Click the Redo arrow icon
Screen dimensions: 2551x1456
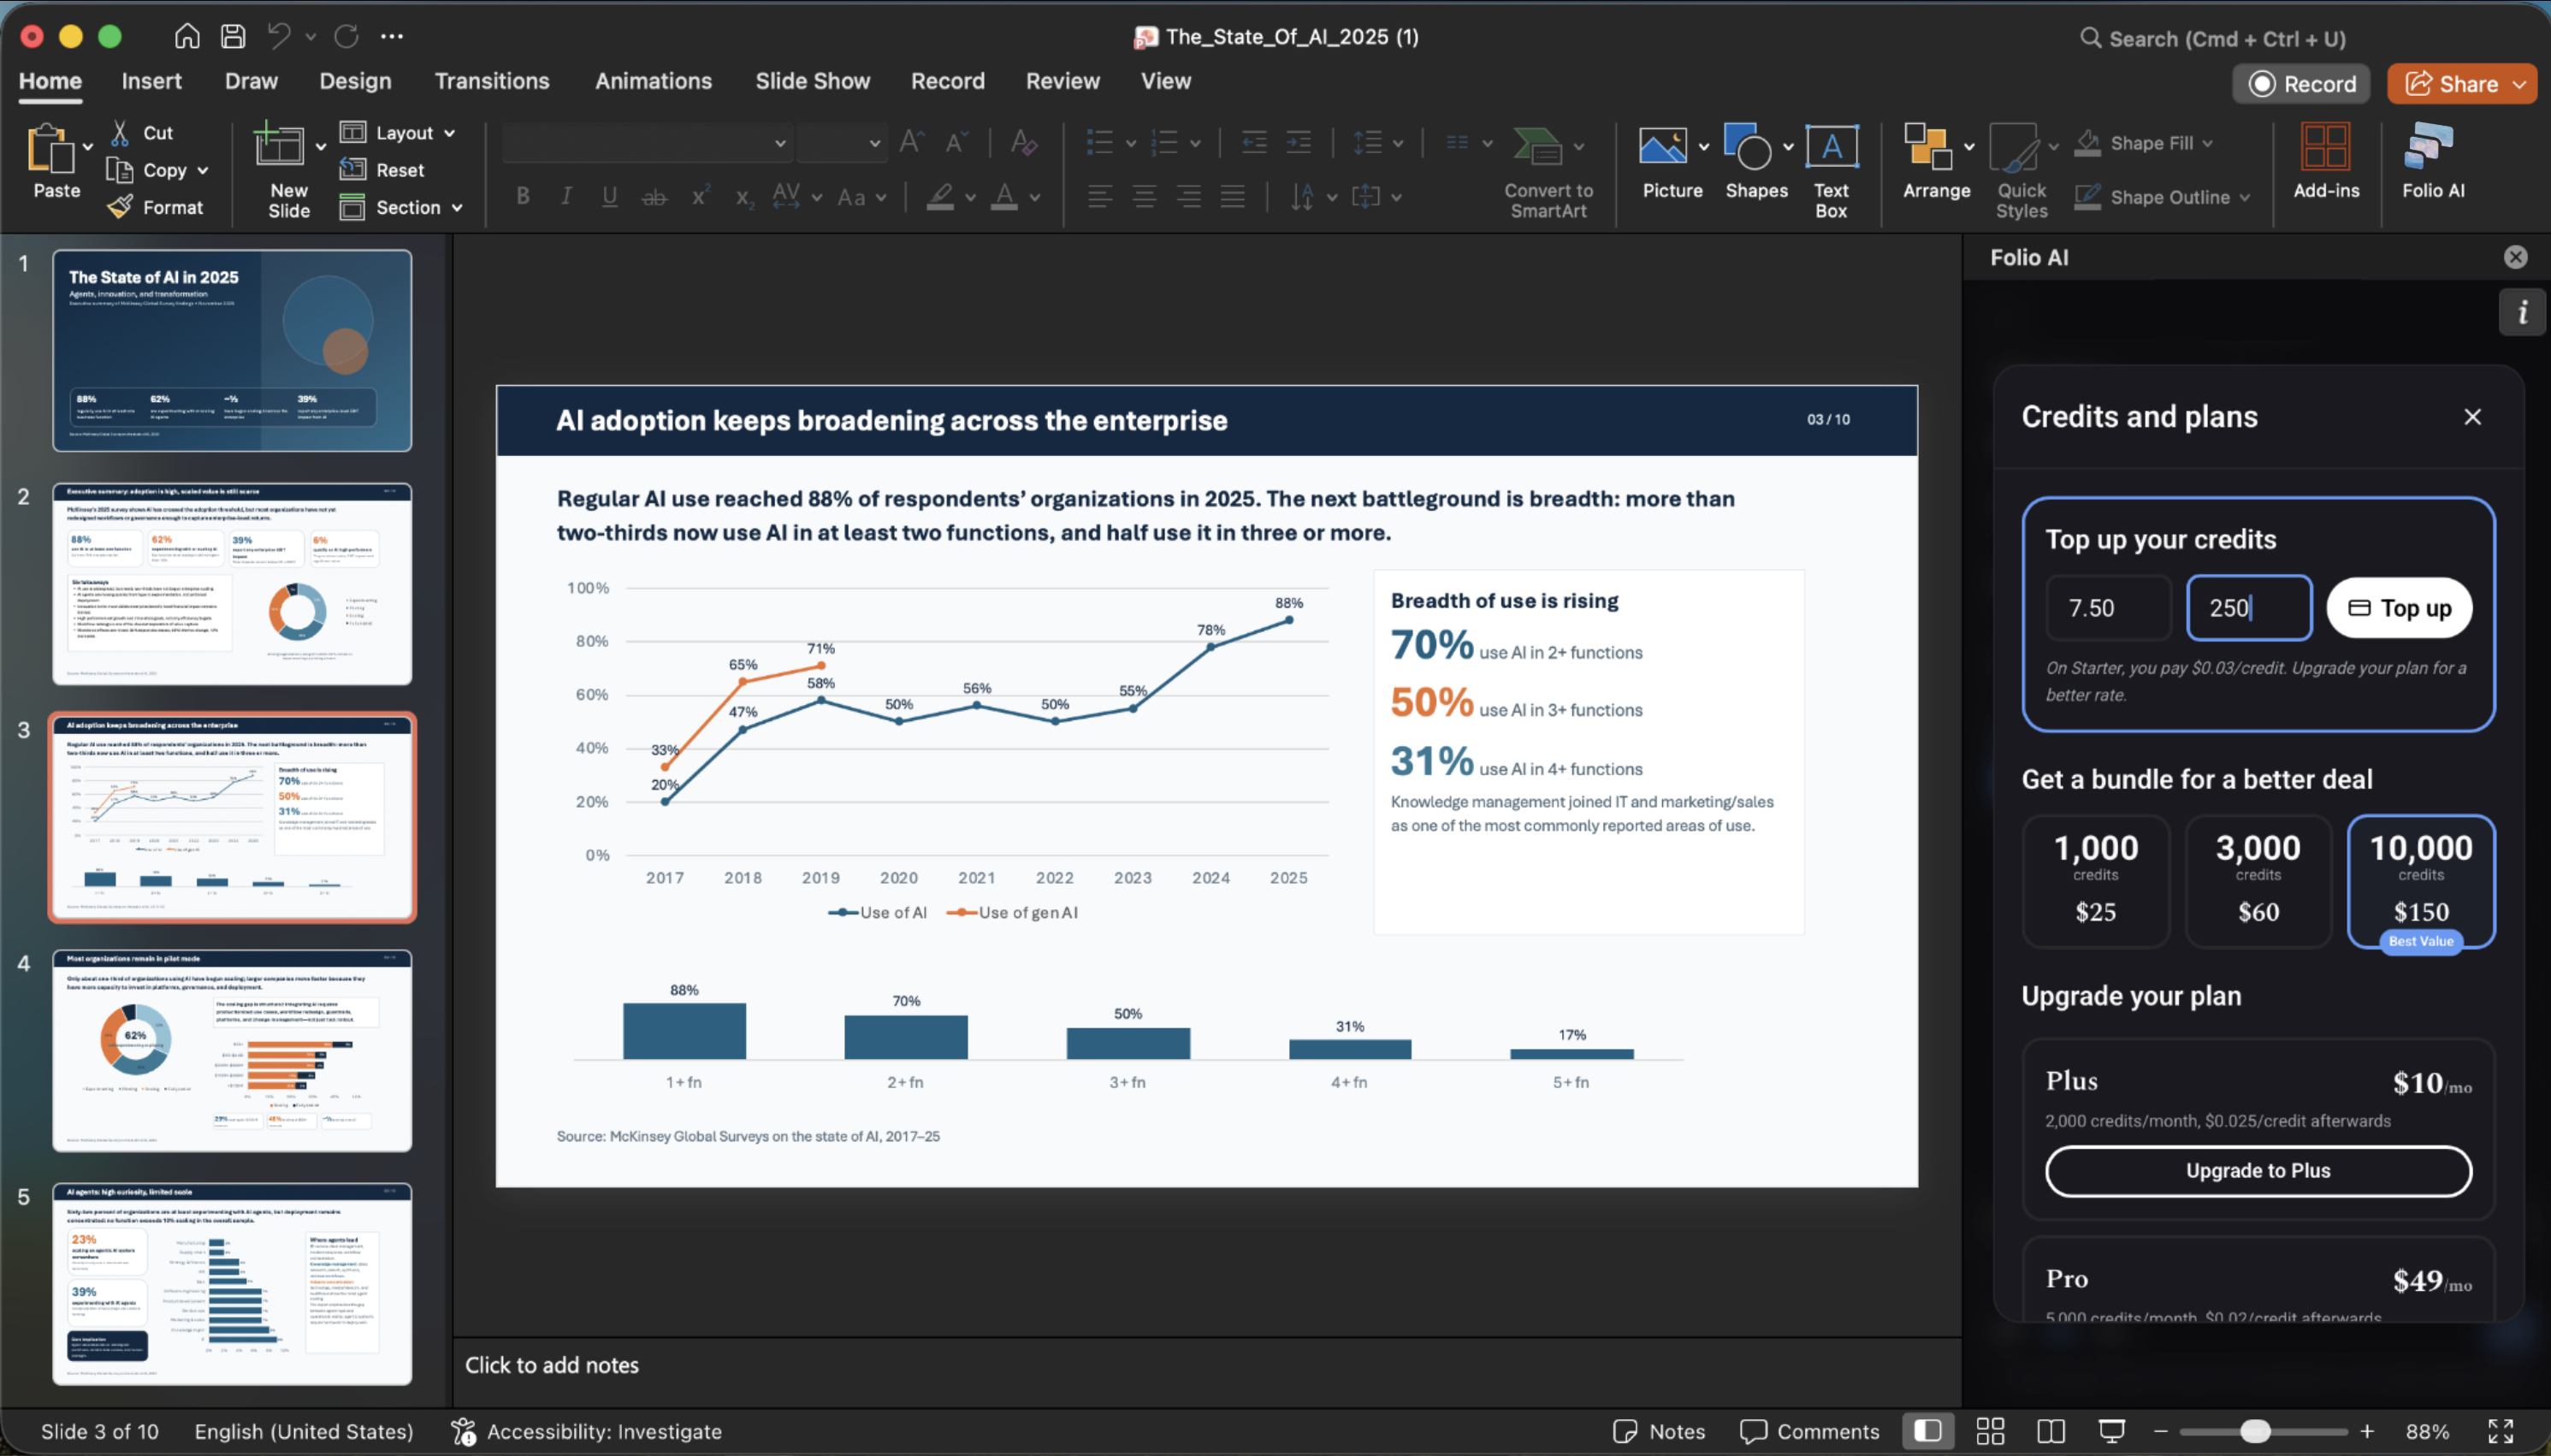(346, 37)
